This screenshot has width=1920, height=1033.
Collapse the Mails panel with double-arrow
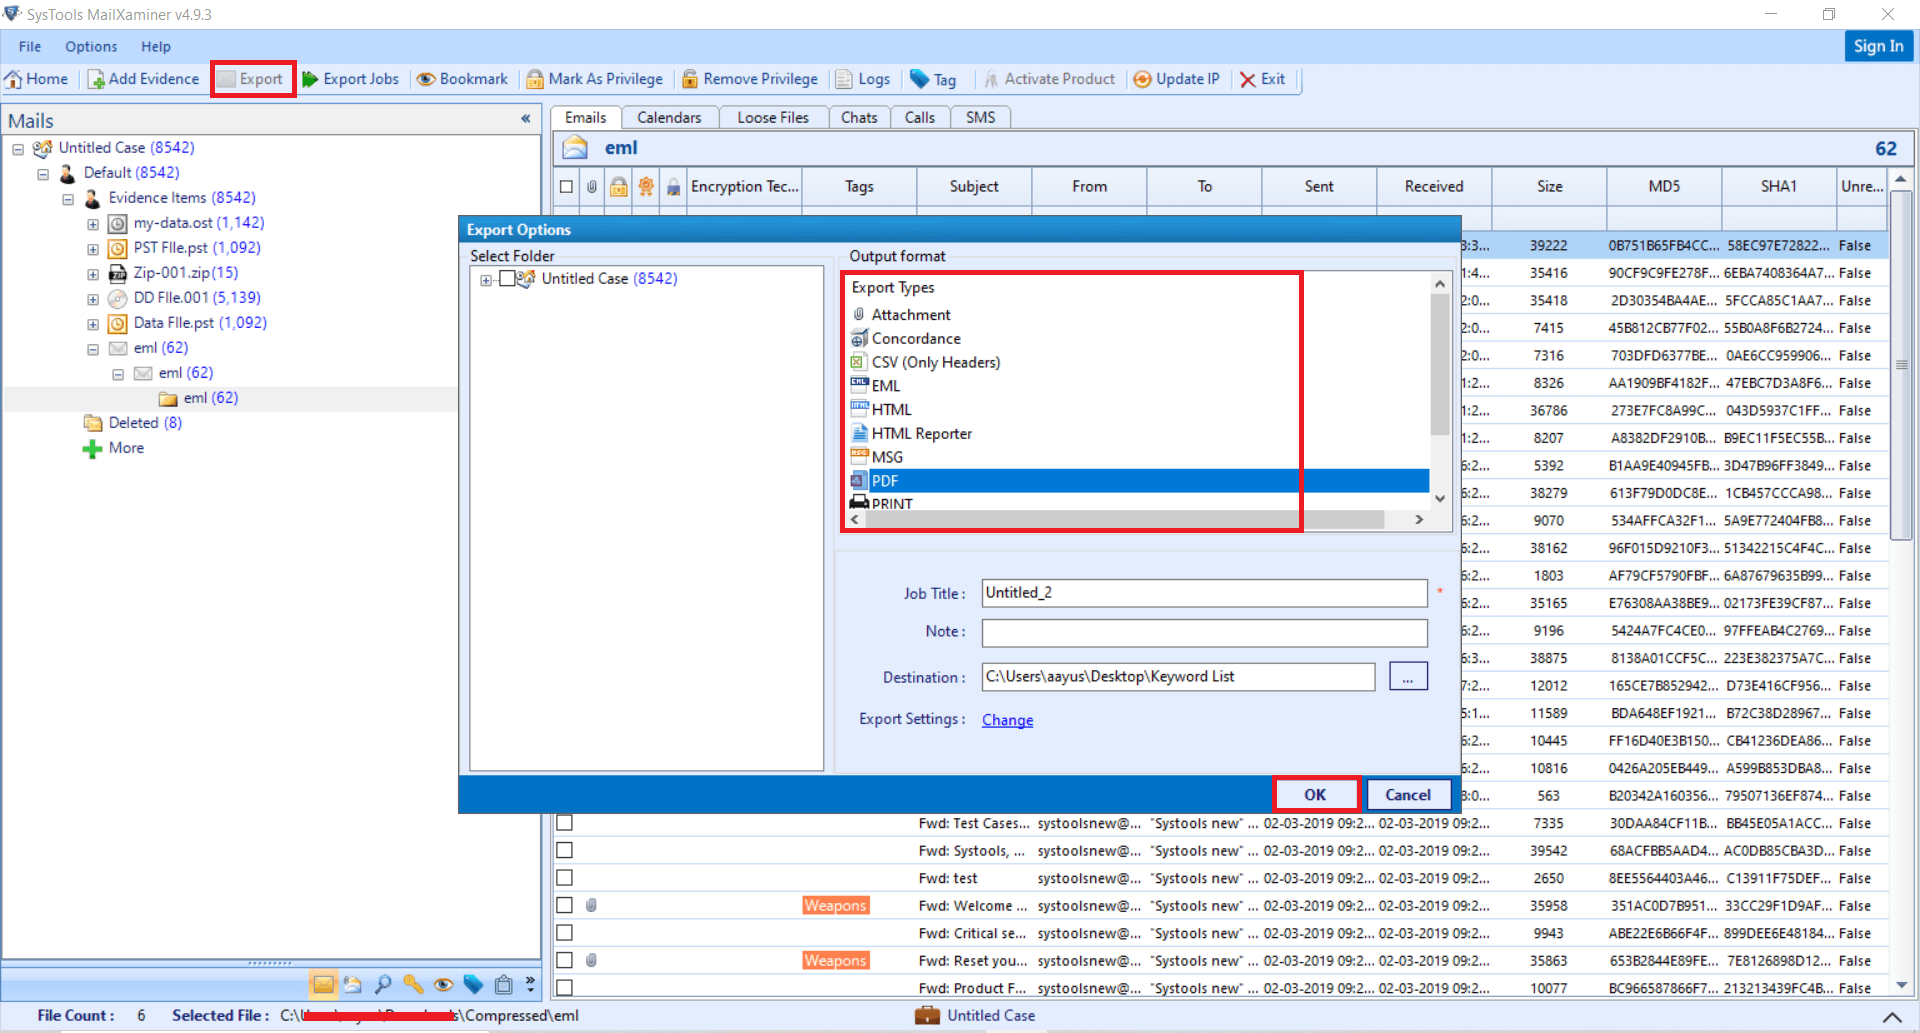[x=525, y=119]
